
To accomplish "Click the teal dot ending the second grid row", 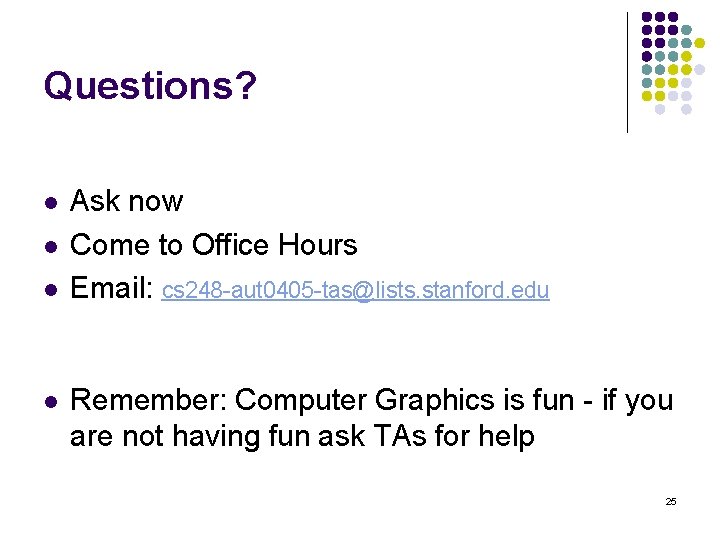I will point(686,30).
